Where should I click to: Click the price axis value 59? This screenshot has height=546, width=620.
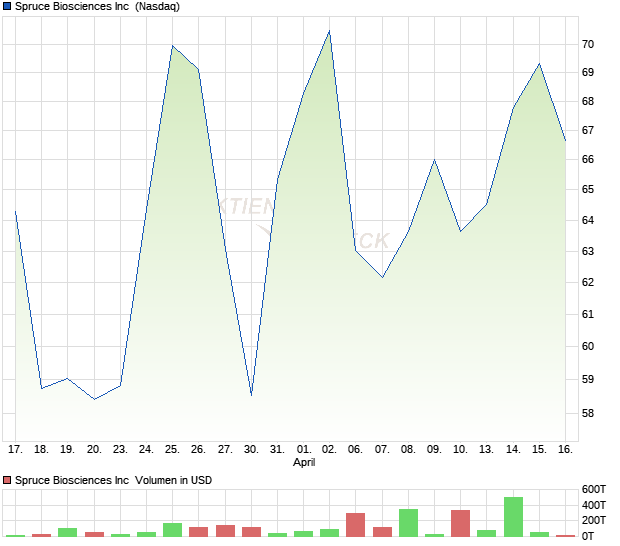[x=588, y=380]
